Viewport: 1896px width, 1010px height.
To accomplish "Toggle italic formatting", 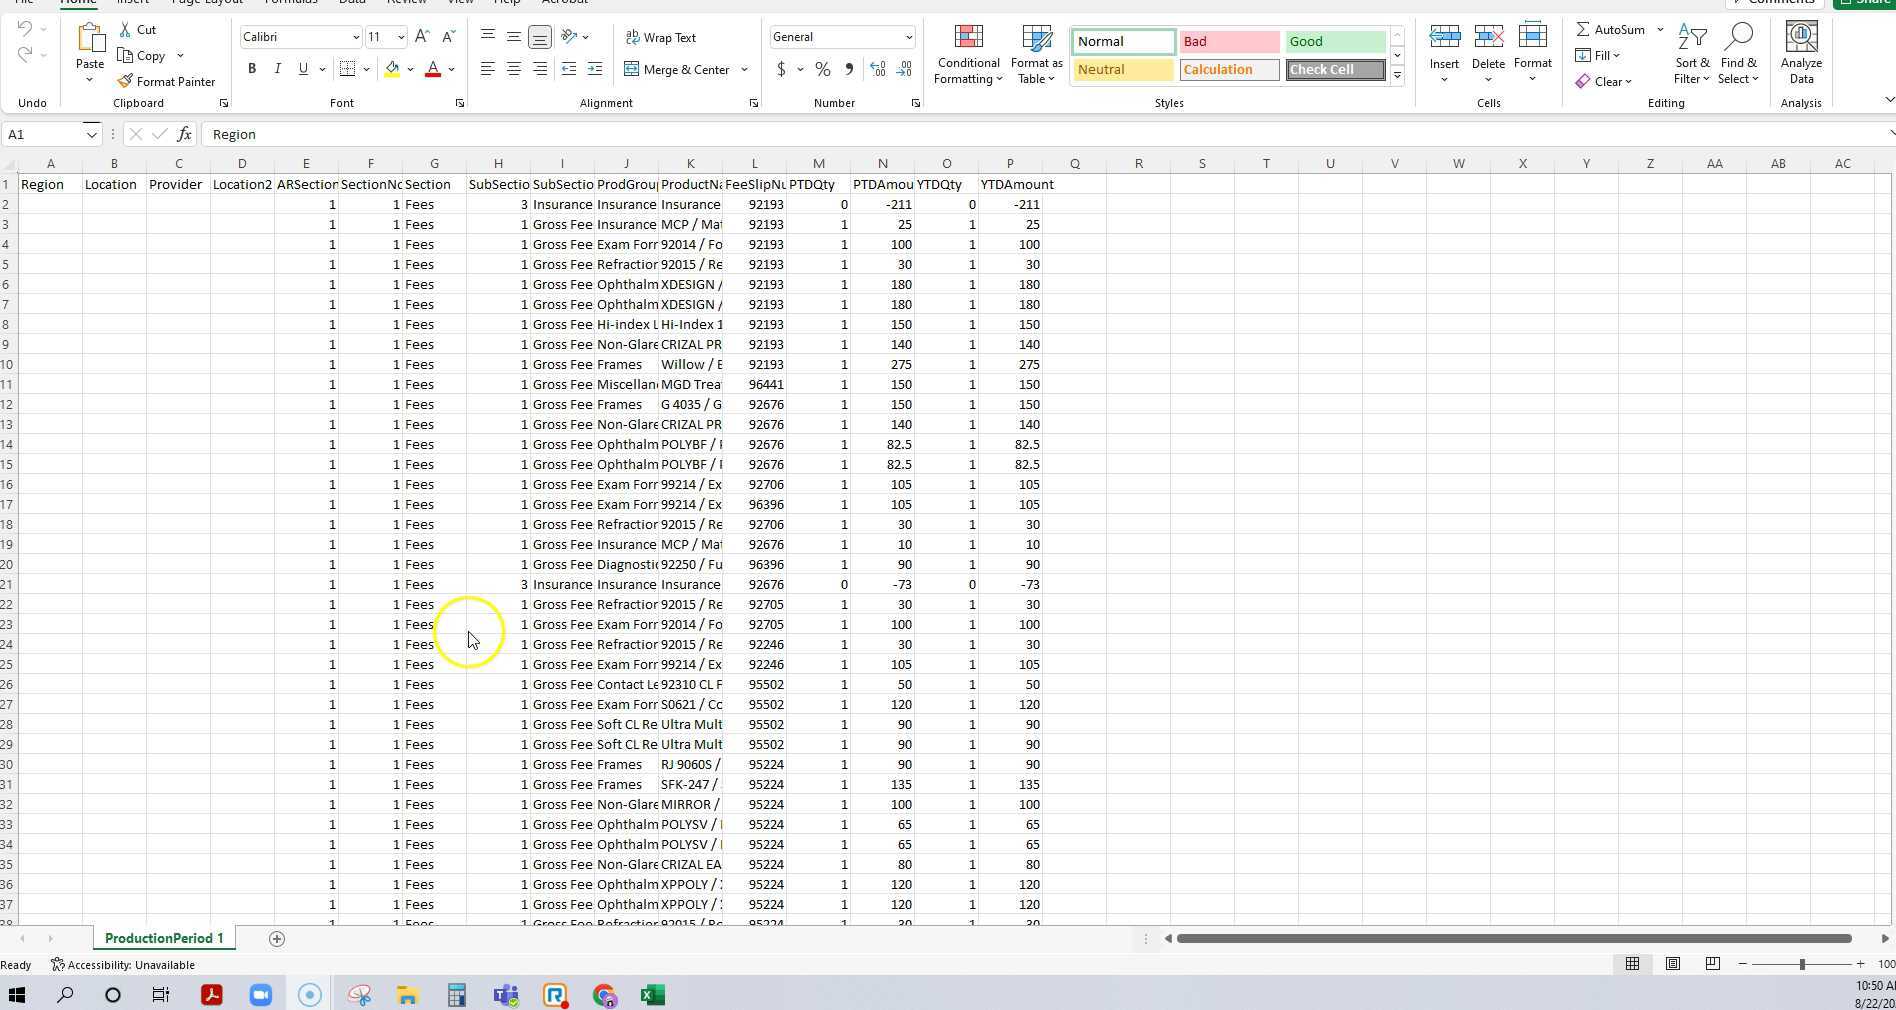I will (x=277, y=68).
